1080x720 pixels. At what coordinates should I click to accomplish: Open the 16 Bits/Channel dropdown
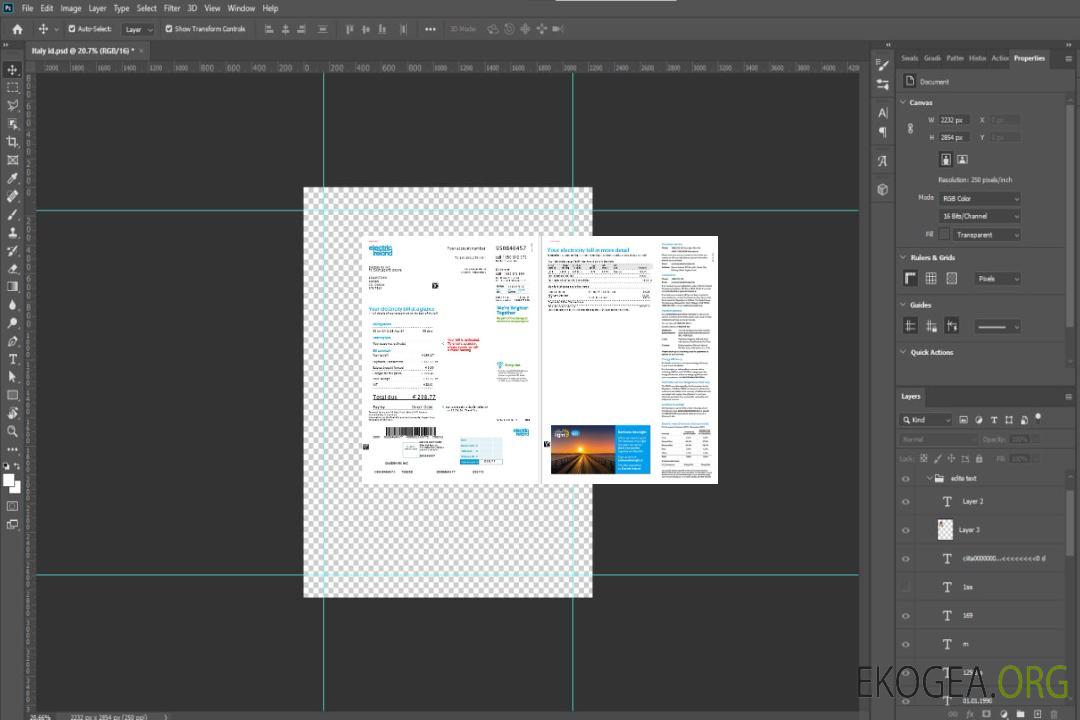tap(979, 216)
